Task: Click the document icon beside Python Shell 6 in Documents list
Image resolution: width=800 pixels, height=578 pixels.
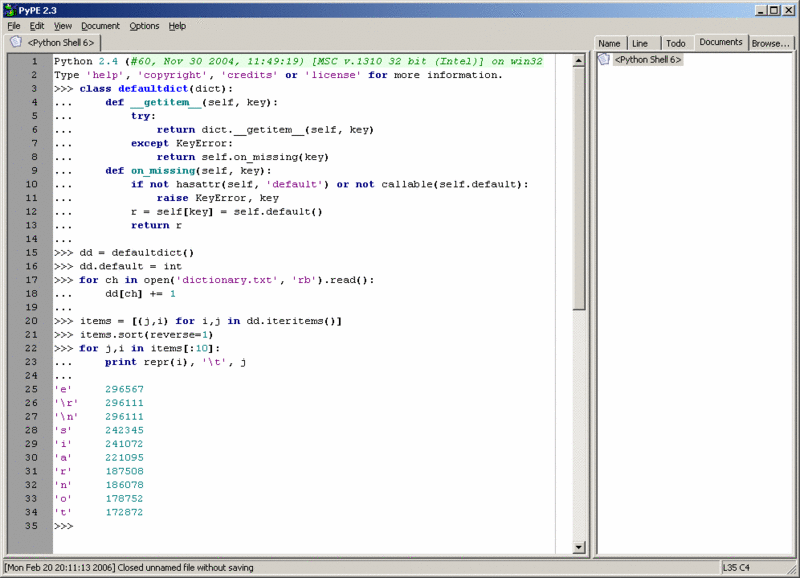Action: [604, 59]
